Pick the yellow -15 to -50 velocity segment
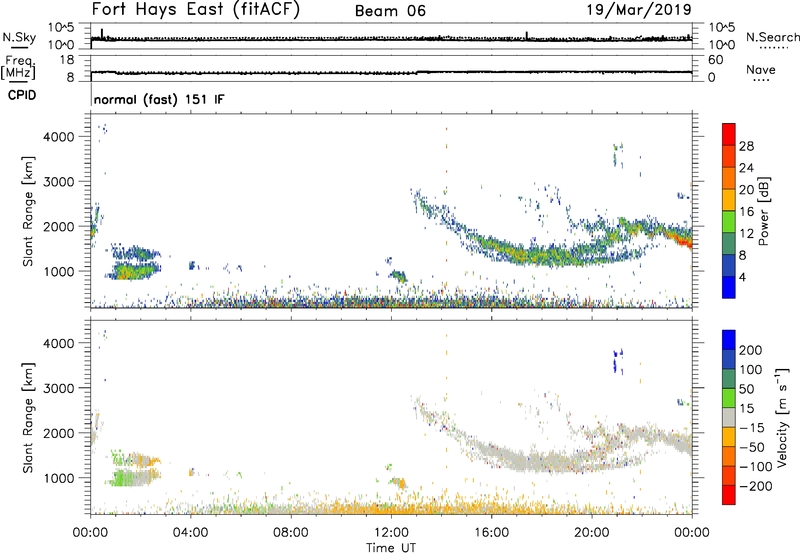 pos(729,437)
